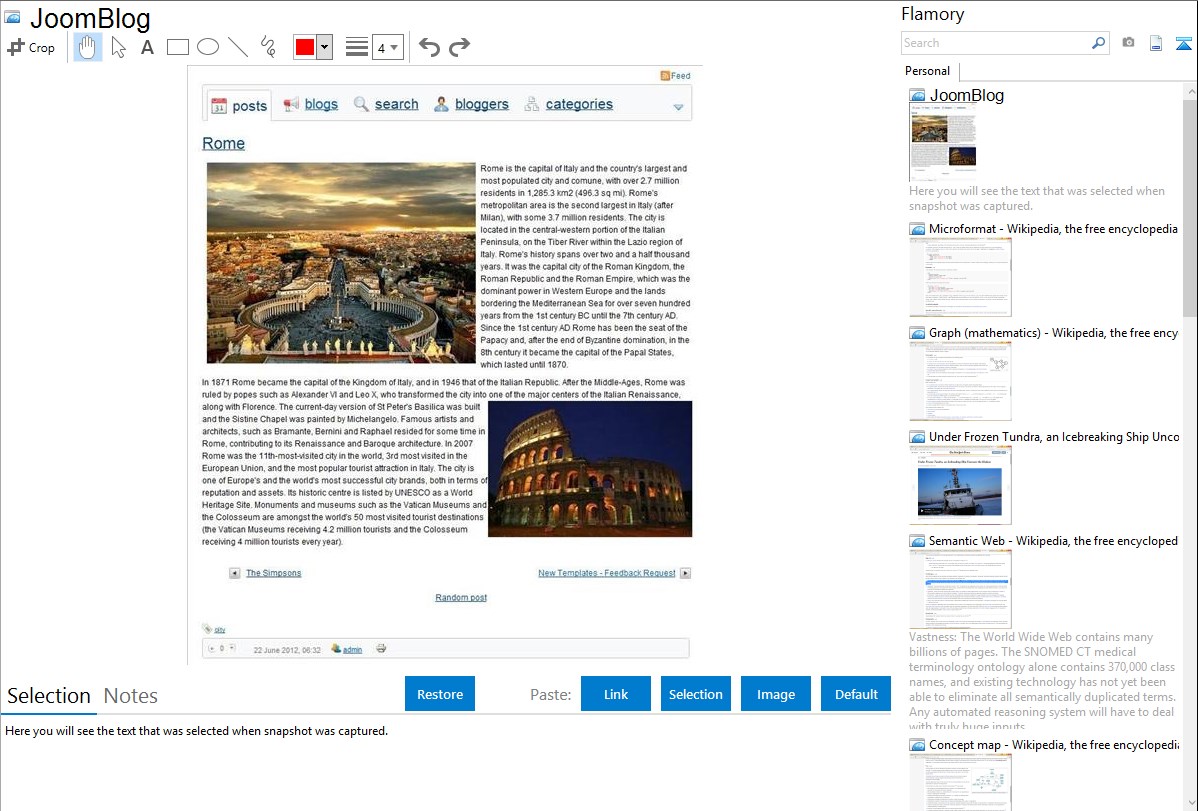Image resolution: width=1198 pixels, height=811 pixels.
Task: Click the blue triangle icon beside page icon
Action: coord(1183,43)
